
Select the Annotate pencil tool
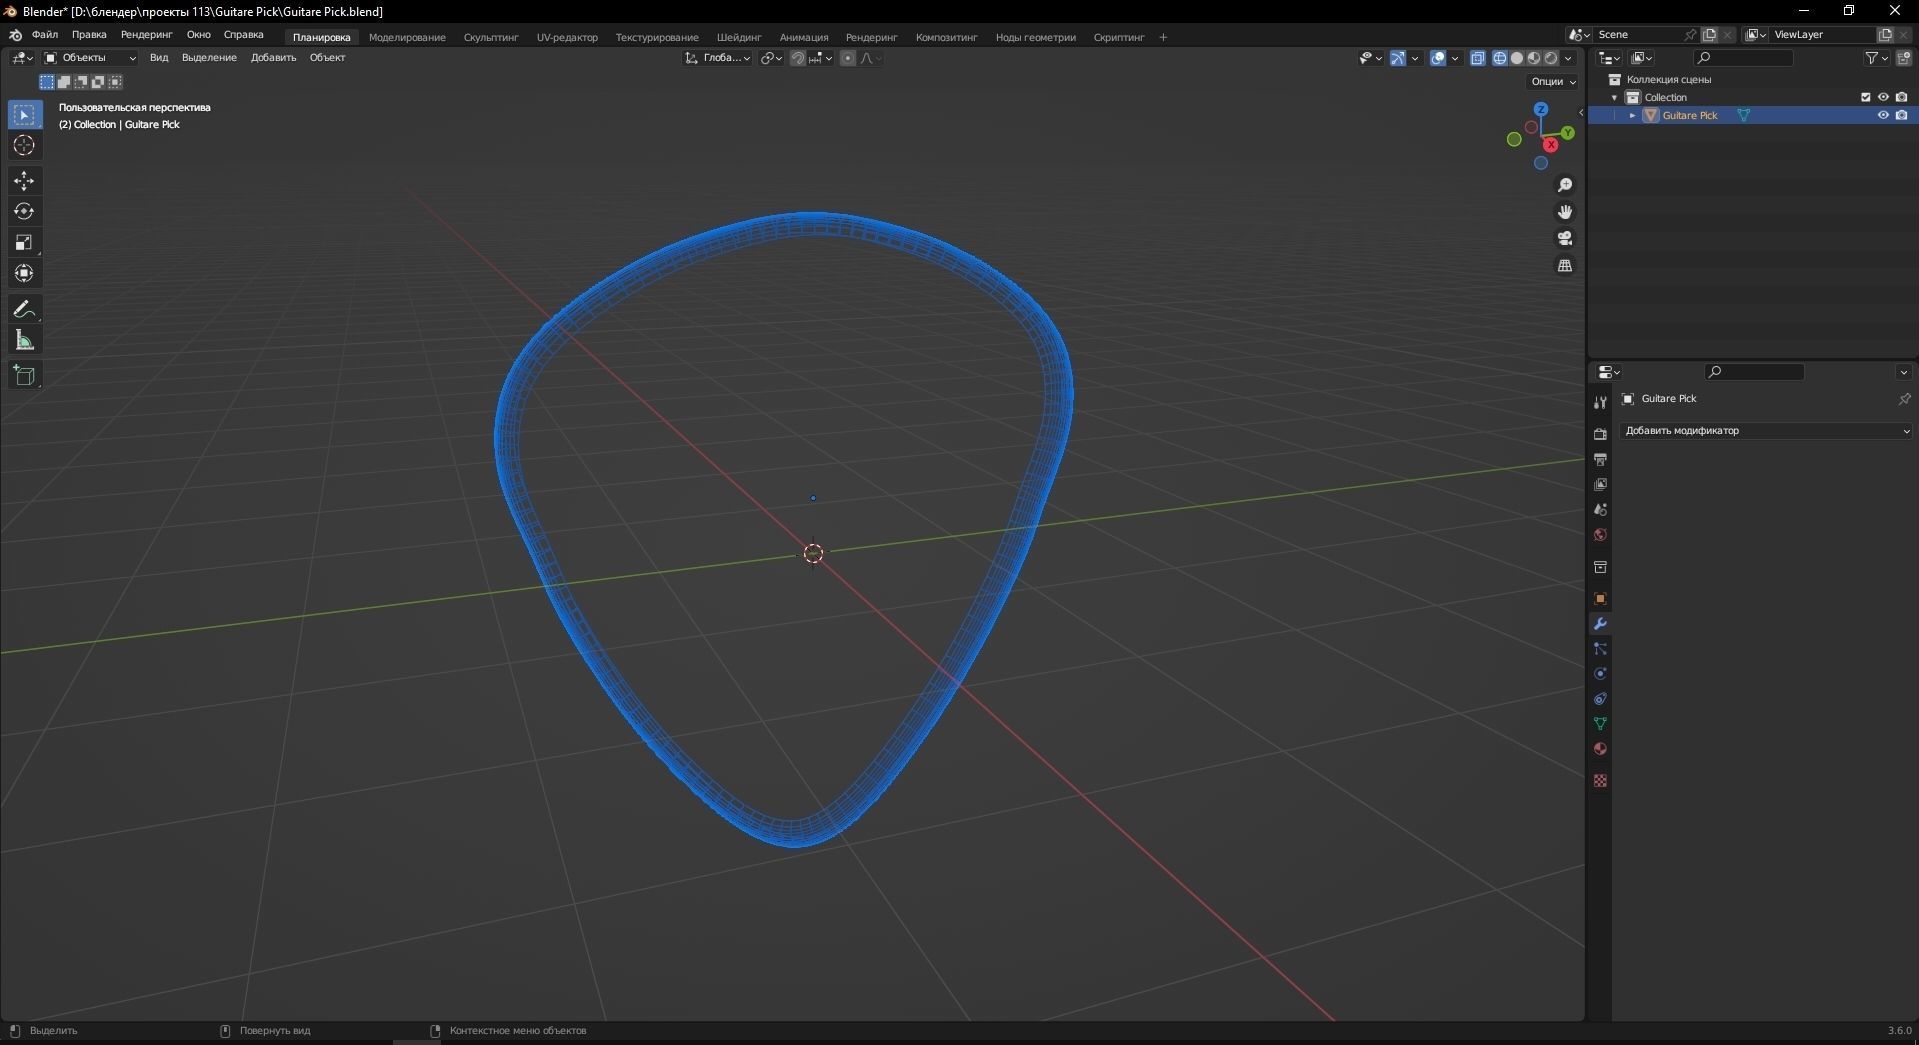point(24,310)
